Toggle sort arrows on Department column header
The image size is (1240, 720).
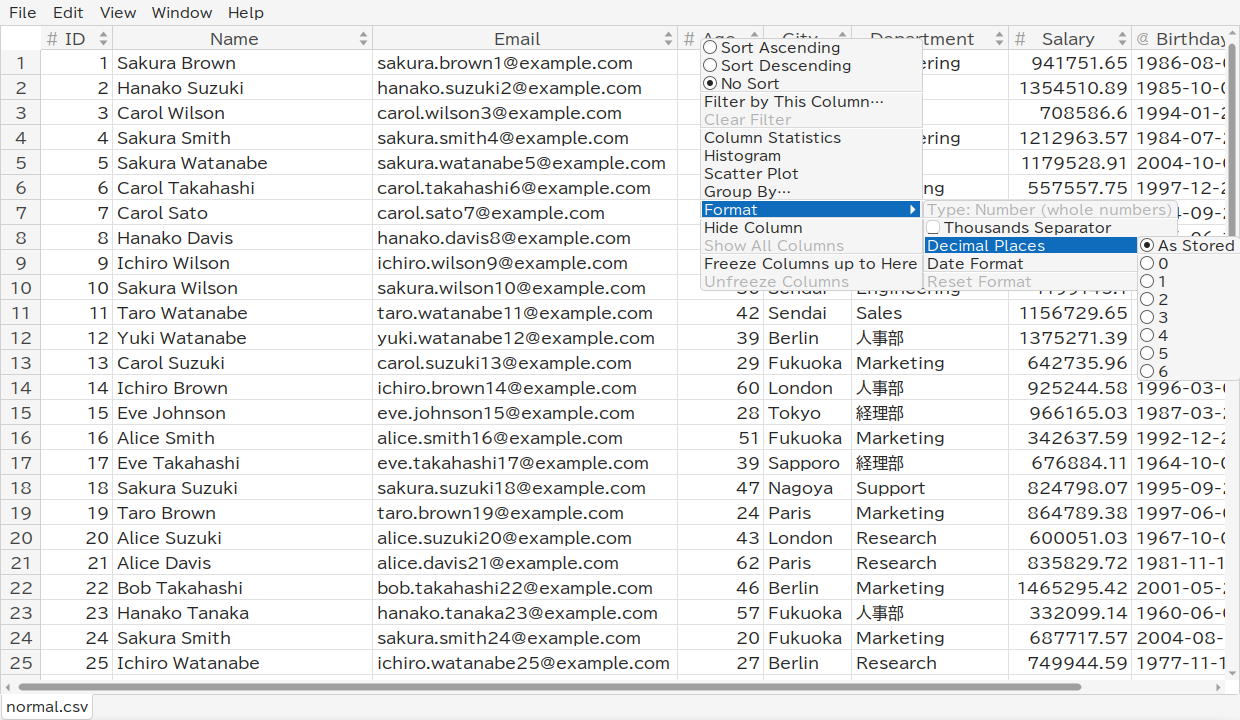(x=999, y=39)
